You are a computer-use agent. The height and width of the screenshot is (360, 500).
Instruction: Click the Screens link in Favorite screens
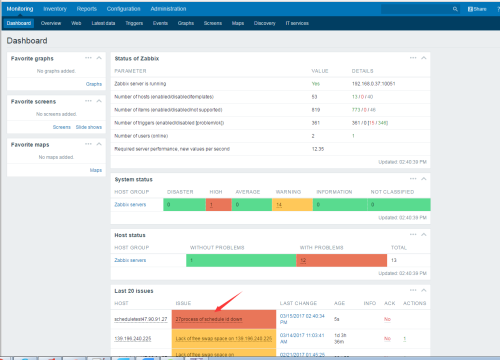(62, 127)
